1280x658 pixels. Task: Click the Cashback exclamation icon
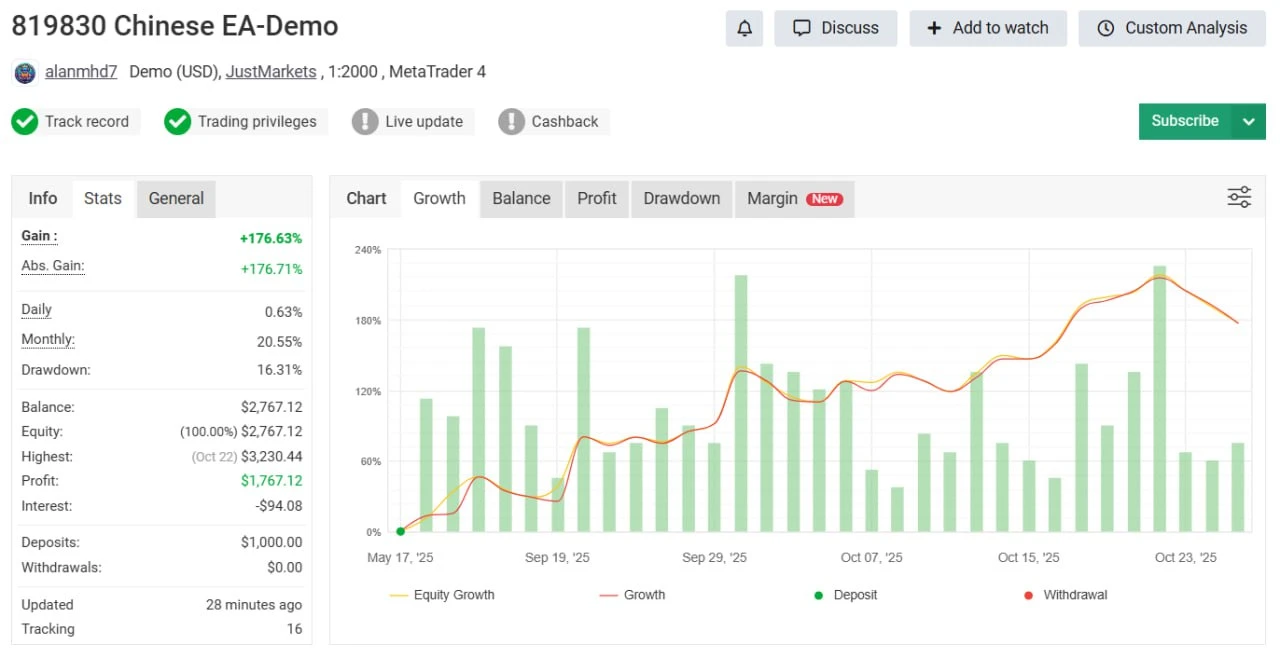511,121
